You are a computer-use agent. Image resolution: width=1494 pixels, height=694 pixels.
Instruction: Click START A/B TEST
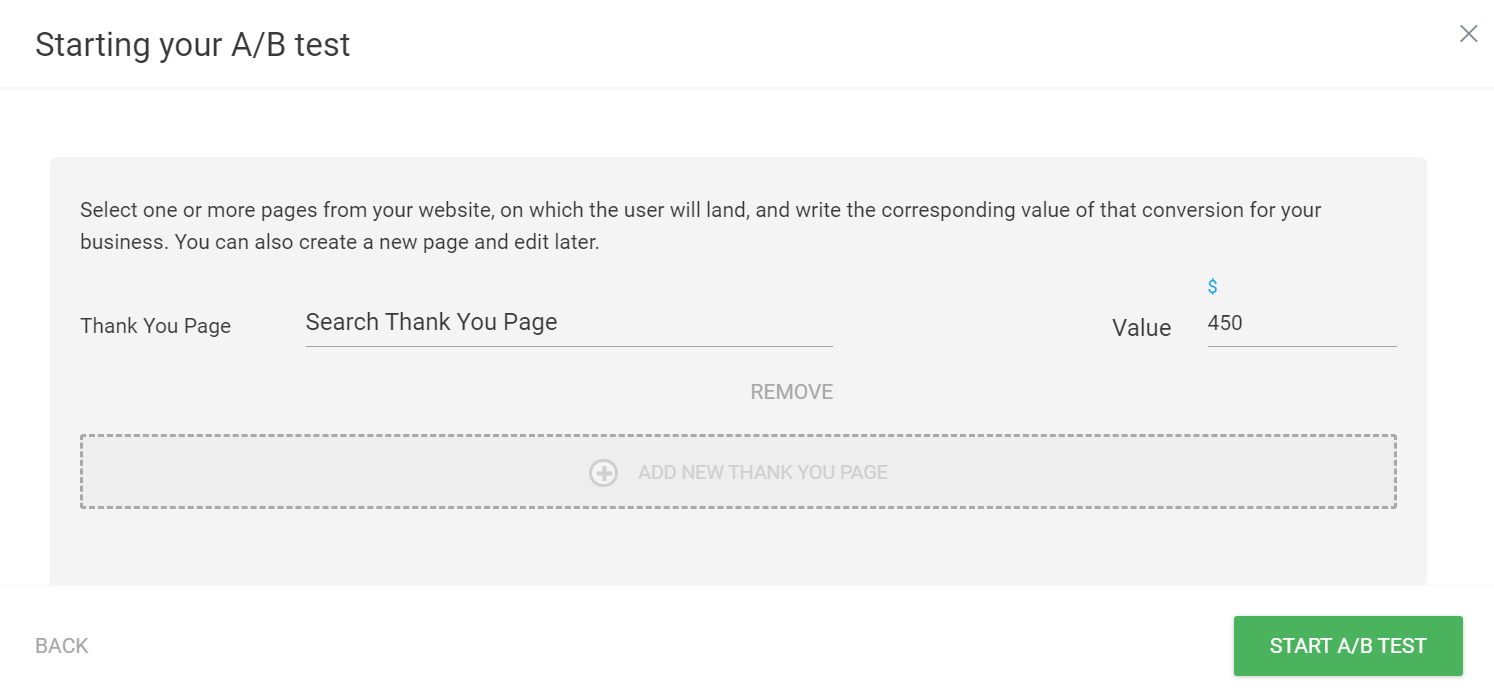[1348, 645]
